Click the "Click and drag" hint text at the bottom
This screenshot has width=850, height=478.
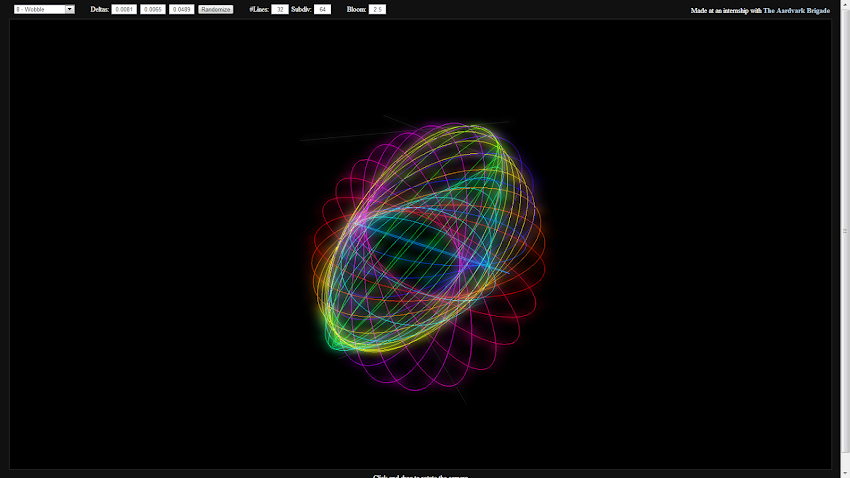pos(420,475)
